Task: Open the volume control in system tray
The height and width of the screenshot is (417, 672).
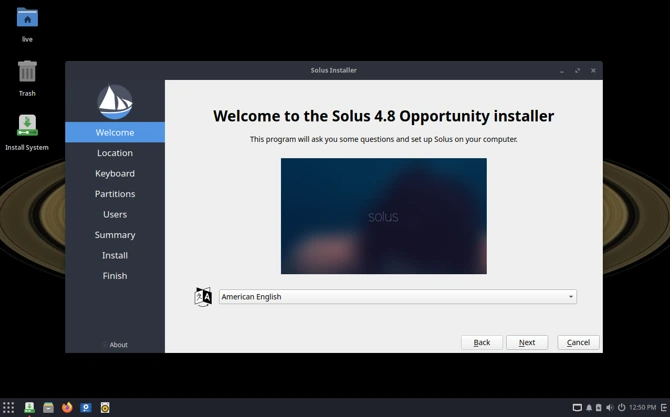Action: [x=609, y=408]
